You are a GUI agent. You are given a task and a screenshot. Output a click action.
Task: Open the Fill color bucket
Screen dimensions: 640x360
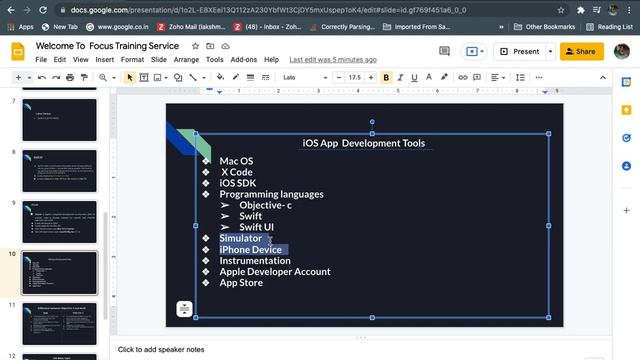(220, 77)
